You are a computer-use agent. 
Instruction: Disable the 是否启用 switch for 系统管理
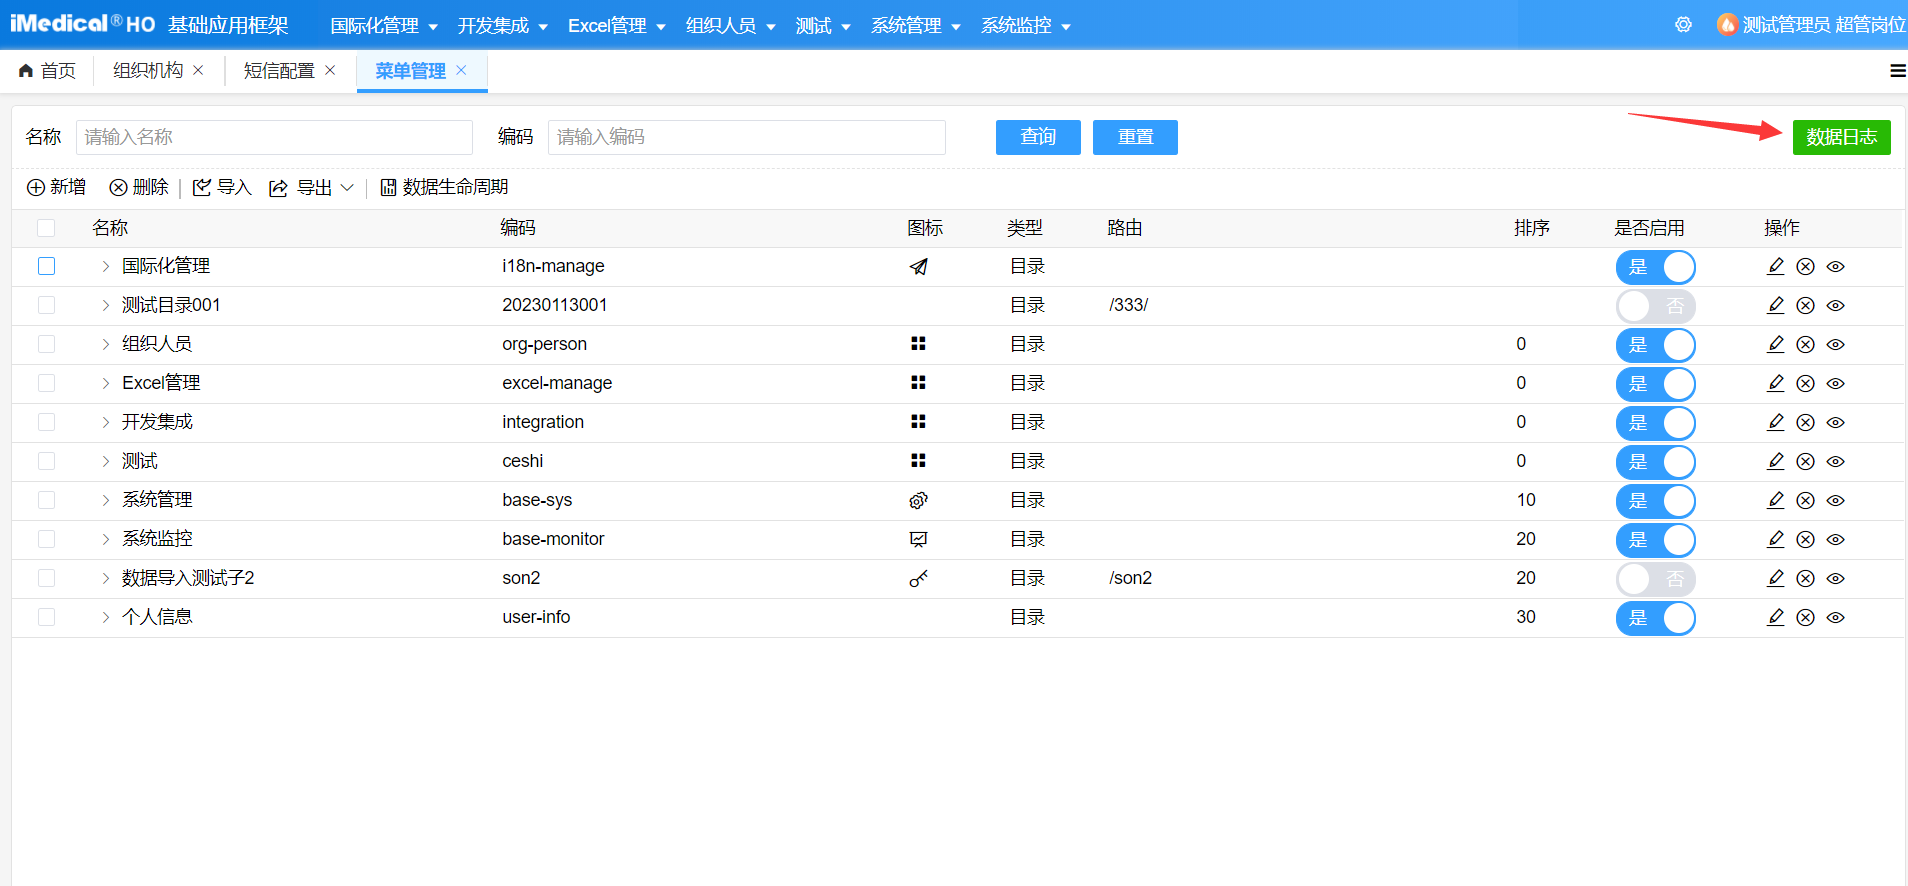(1655, 501)
